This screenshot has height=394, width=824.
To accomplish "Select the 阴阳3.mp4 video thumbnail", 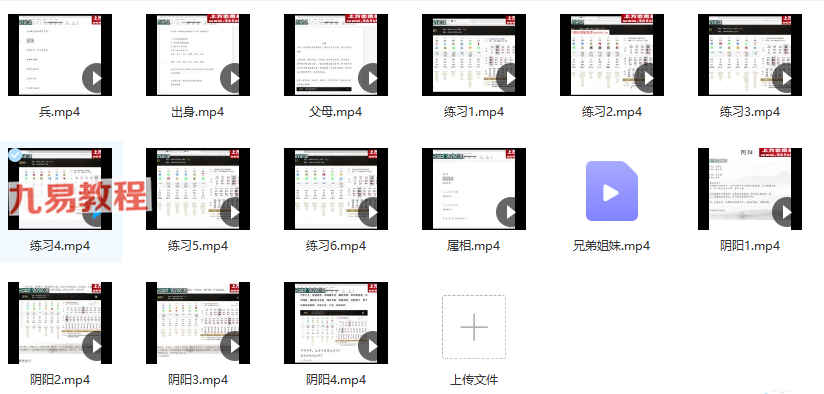I will coord(198,323).
